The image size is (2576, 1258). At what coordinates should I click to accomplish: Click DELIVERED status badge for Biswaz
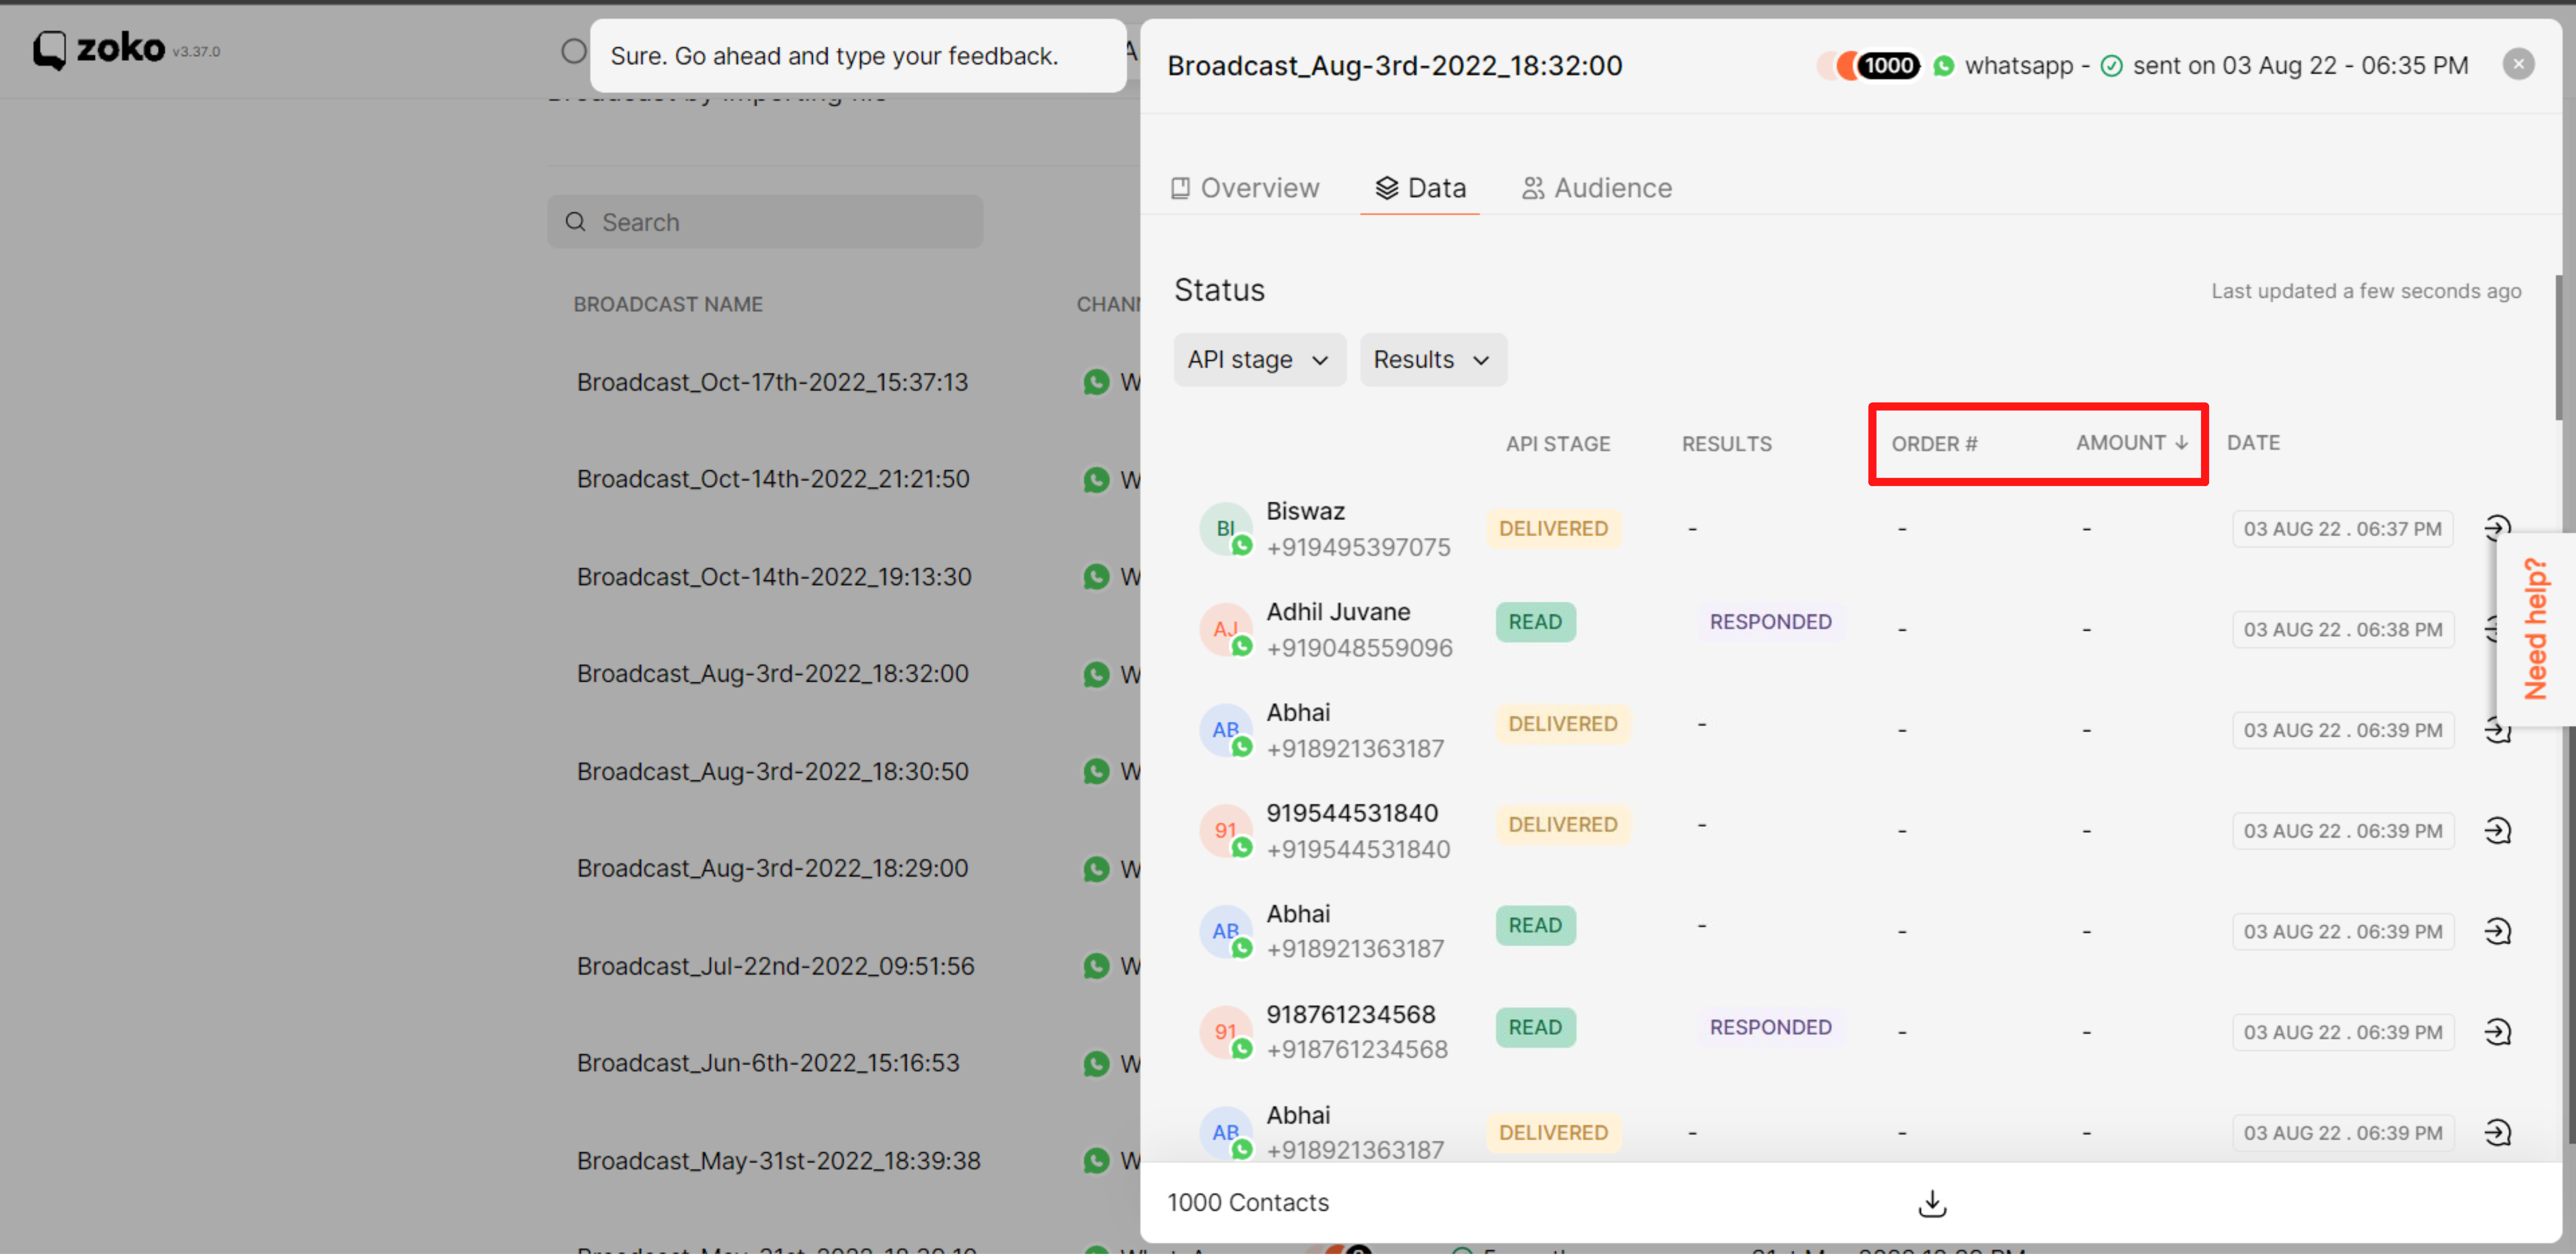pos(1553,530)
